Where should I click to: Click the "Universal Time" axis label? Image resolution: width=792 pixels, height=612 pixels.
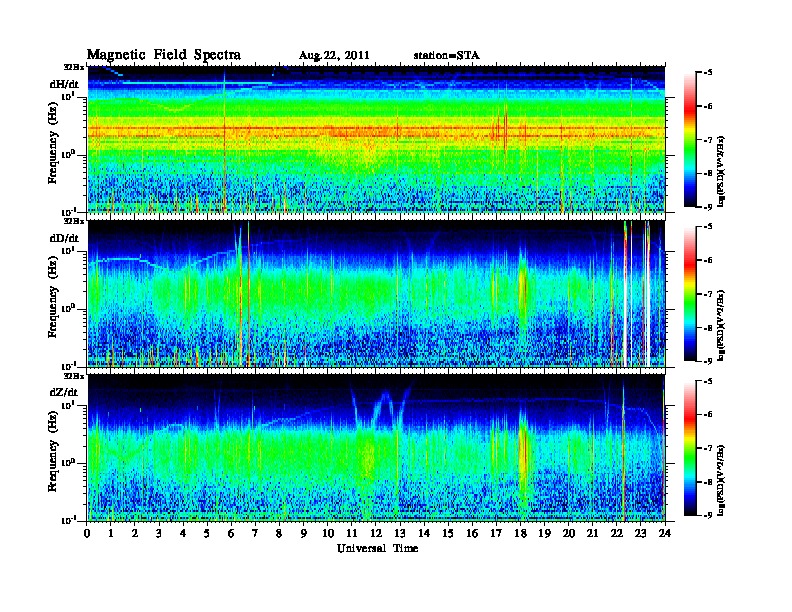(x=377, y=548)
